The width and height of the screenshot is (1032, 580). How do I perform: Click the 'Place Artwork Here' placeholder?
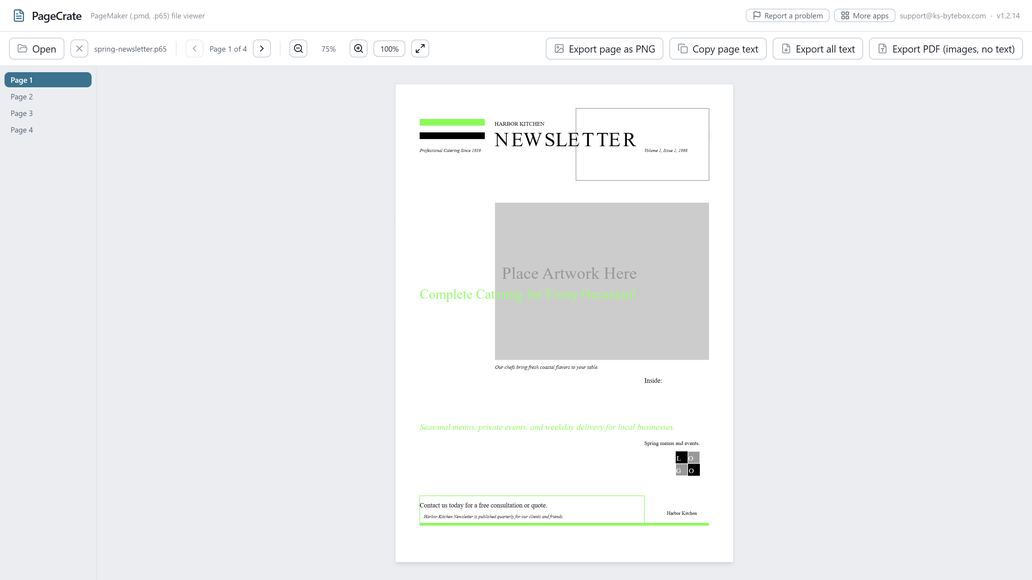coord(569,273)
